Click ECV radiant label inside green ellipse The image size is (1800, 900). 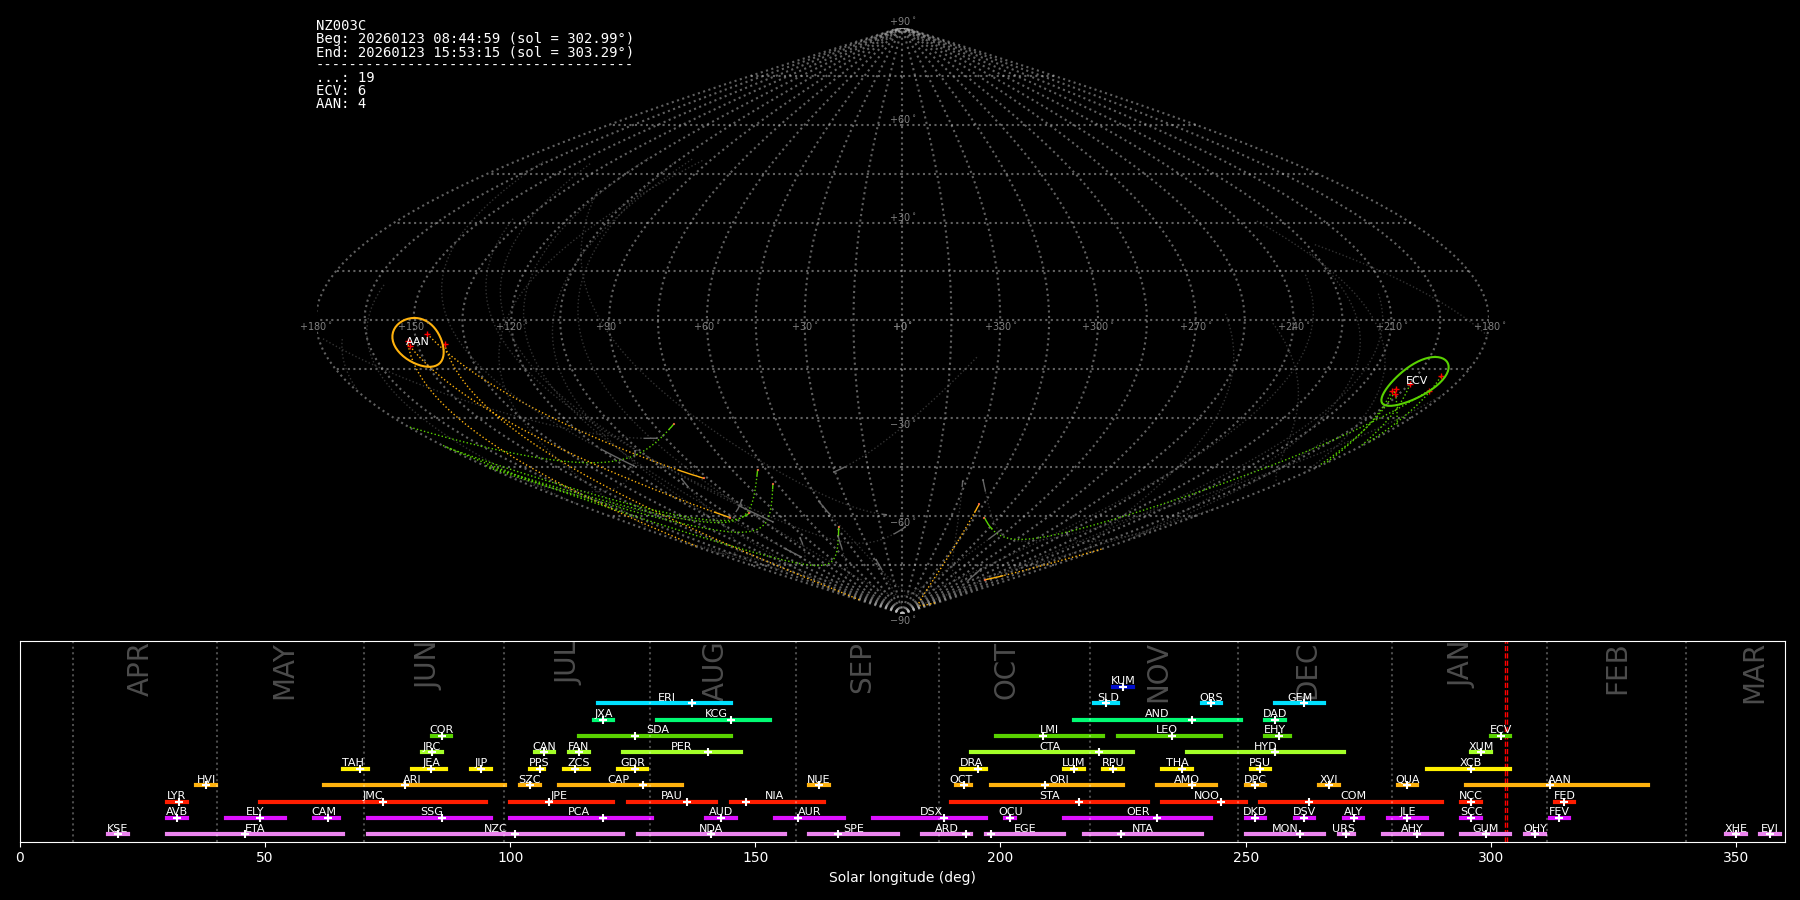(1416, 381)
